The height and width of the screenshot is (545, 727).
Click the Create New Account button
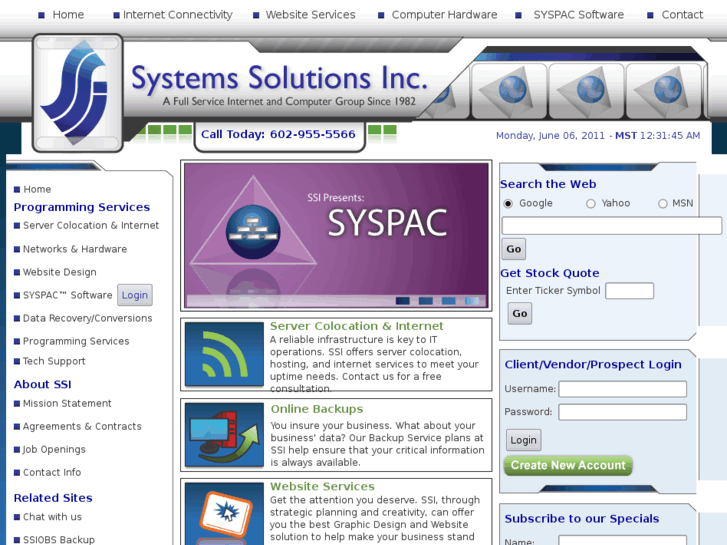(568, 465)
